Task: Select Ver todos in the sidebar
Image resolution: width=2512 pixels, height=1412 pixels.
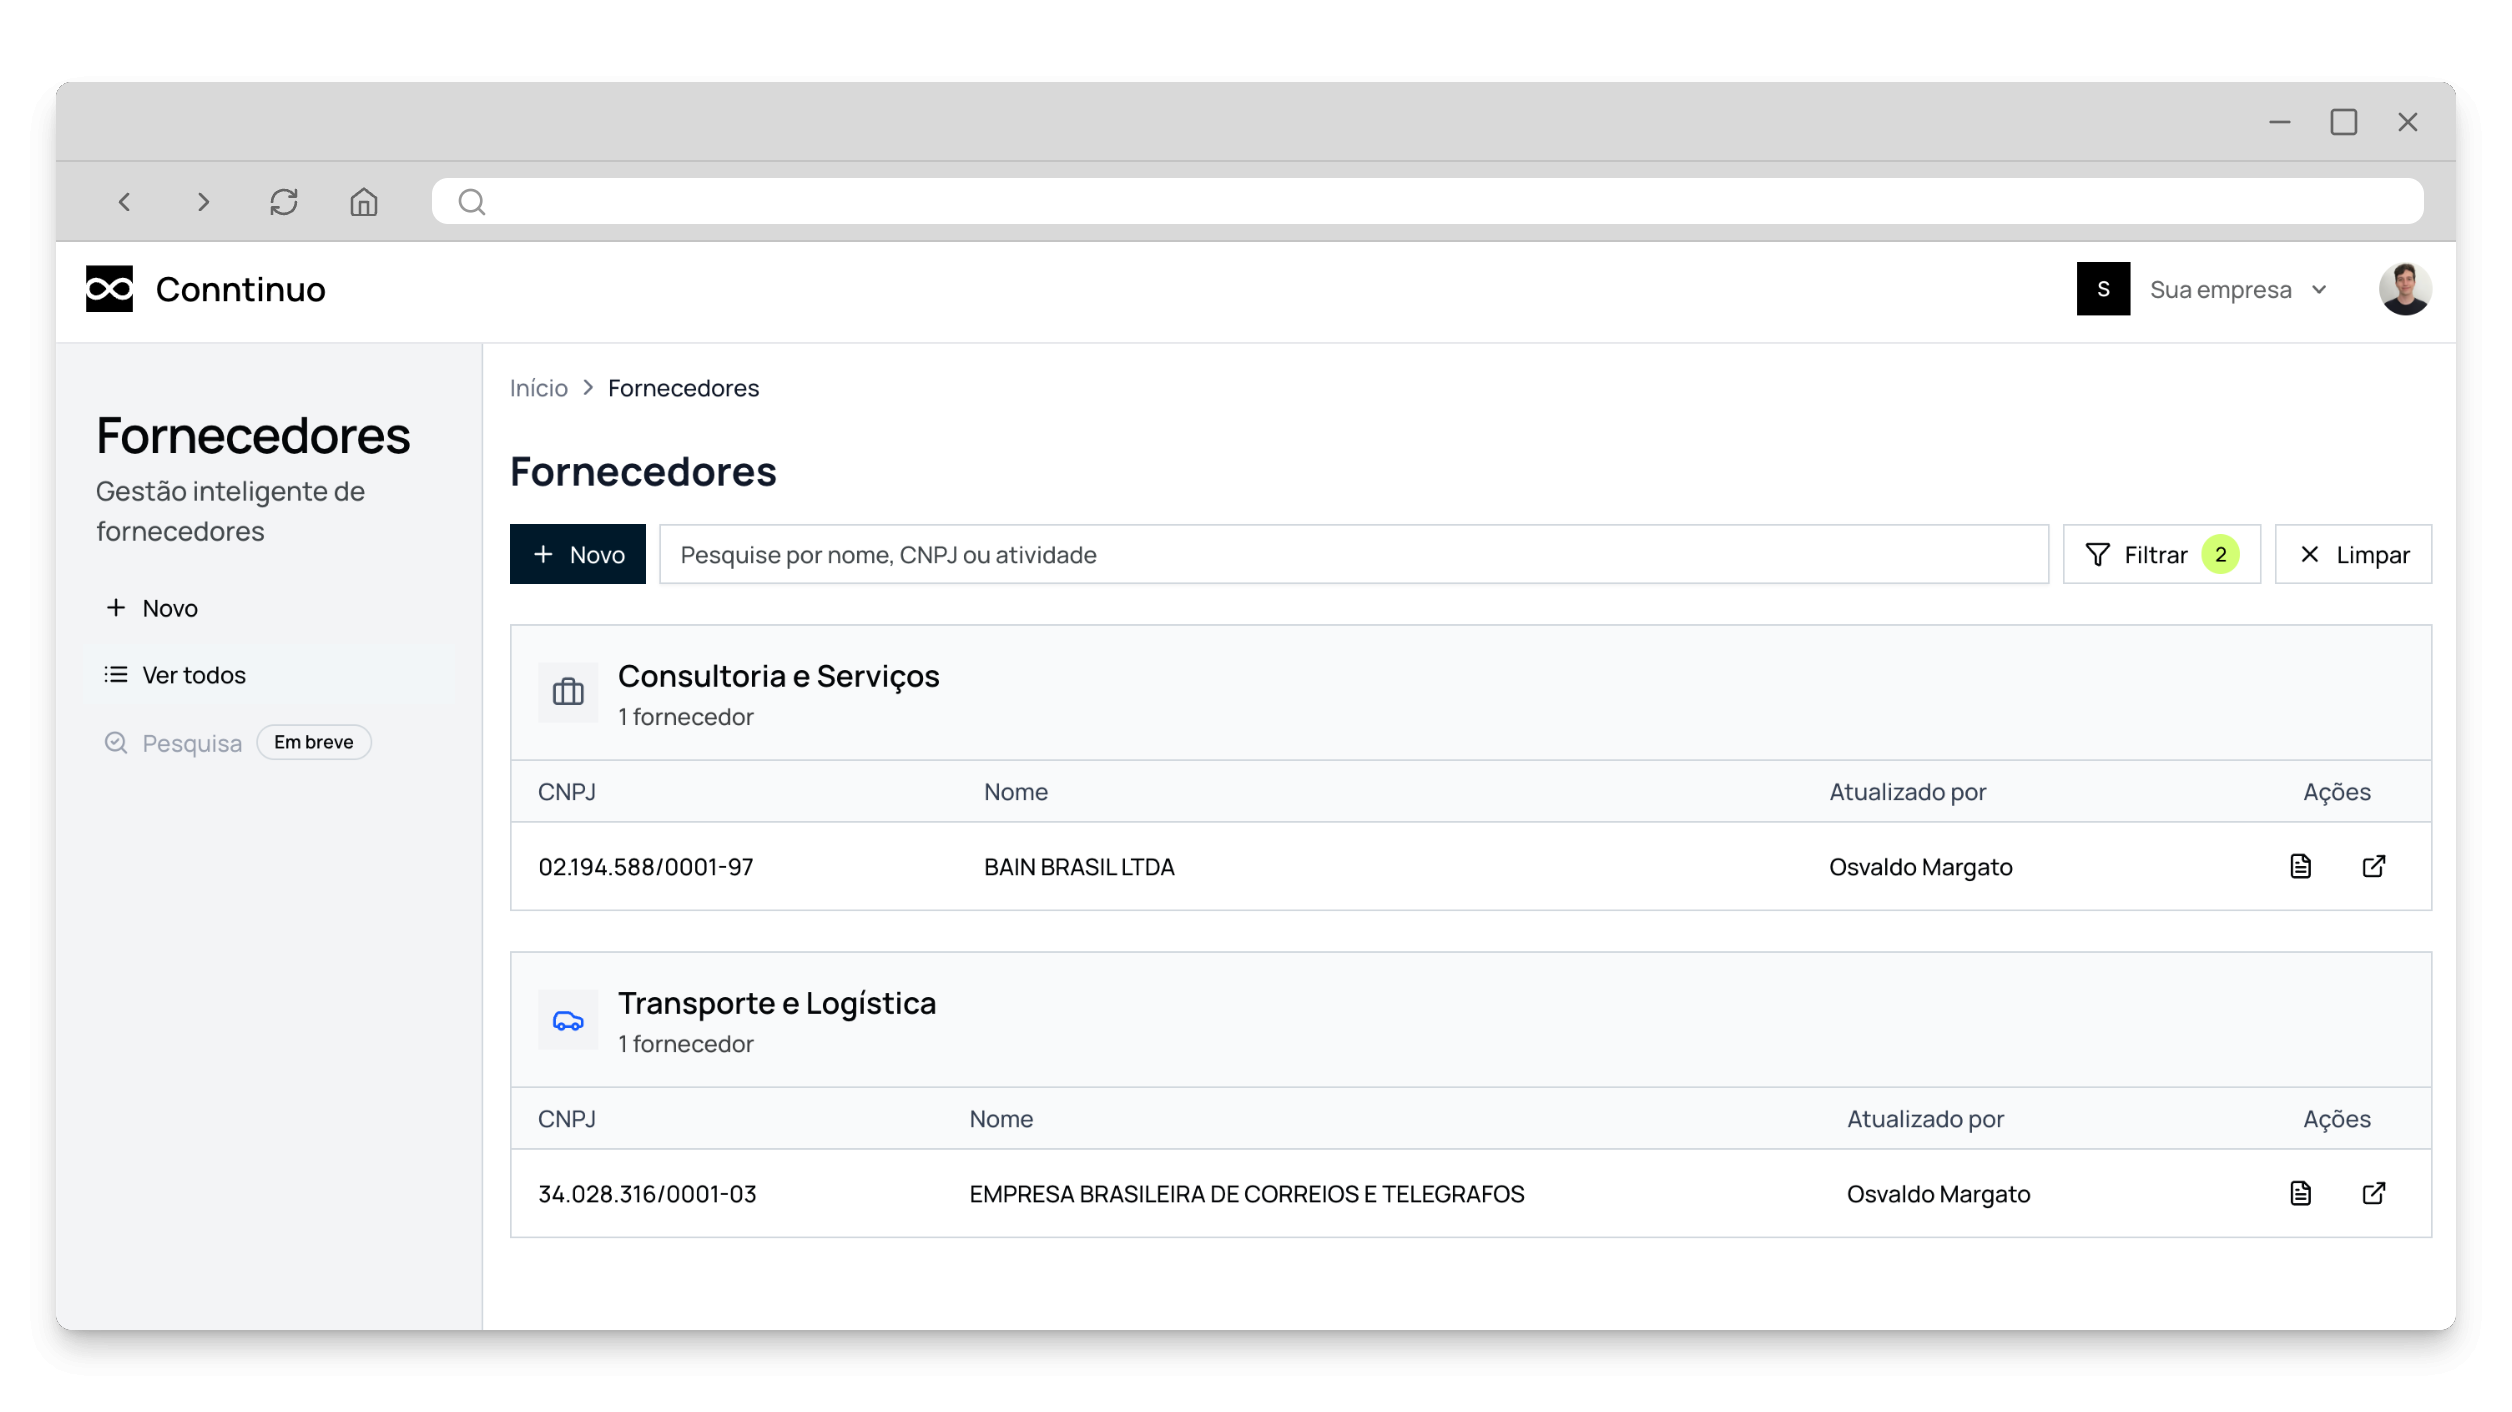Action: pyautogui.click(x=193, y=675)
